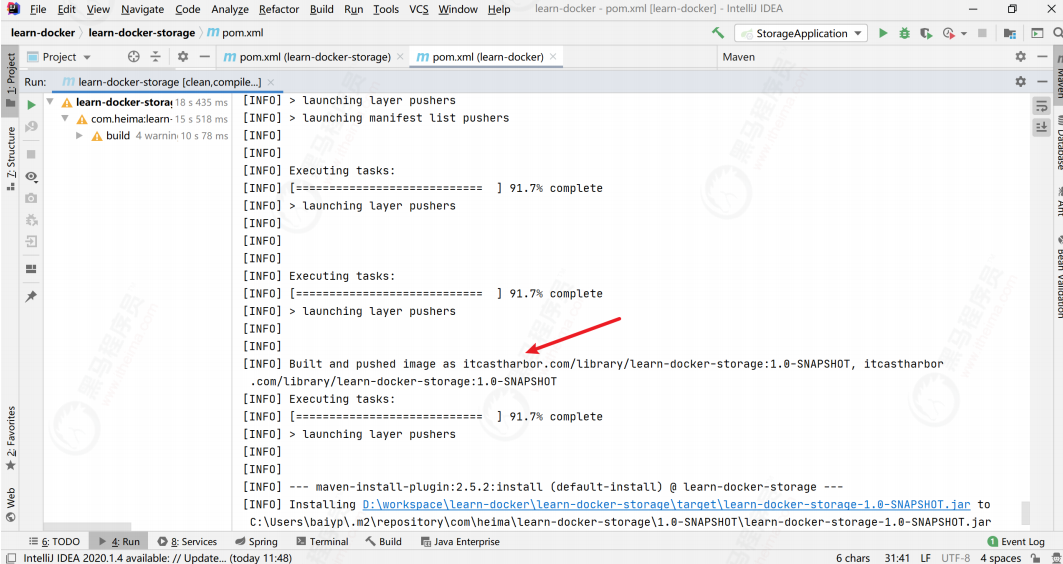
Task: Collapse the learn-docker-storage root build node
Action: click(50, 102)
